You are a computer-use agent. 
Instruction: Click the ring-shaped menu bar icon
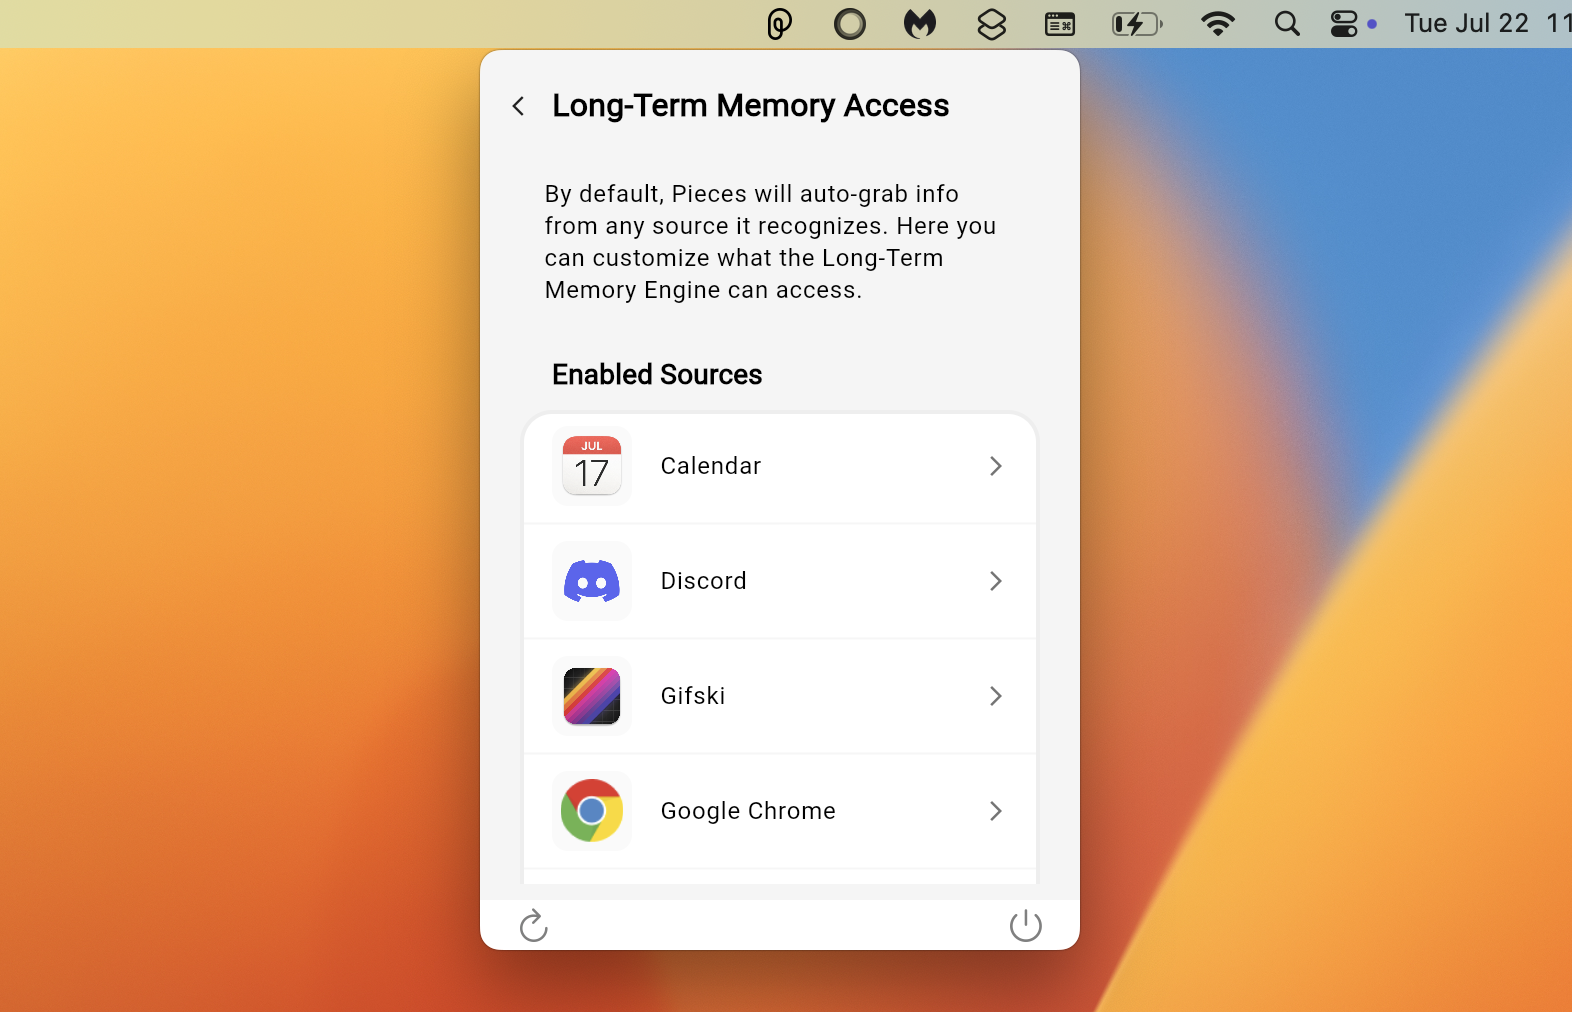(x=850, y=24)
